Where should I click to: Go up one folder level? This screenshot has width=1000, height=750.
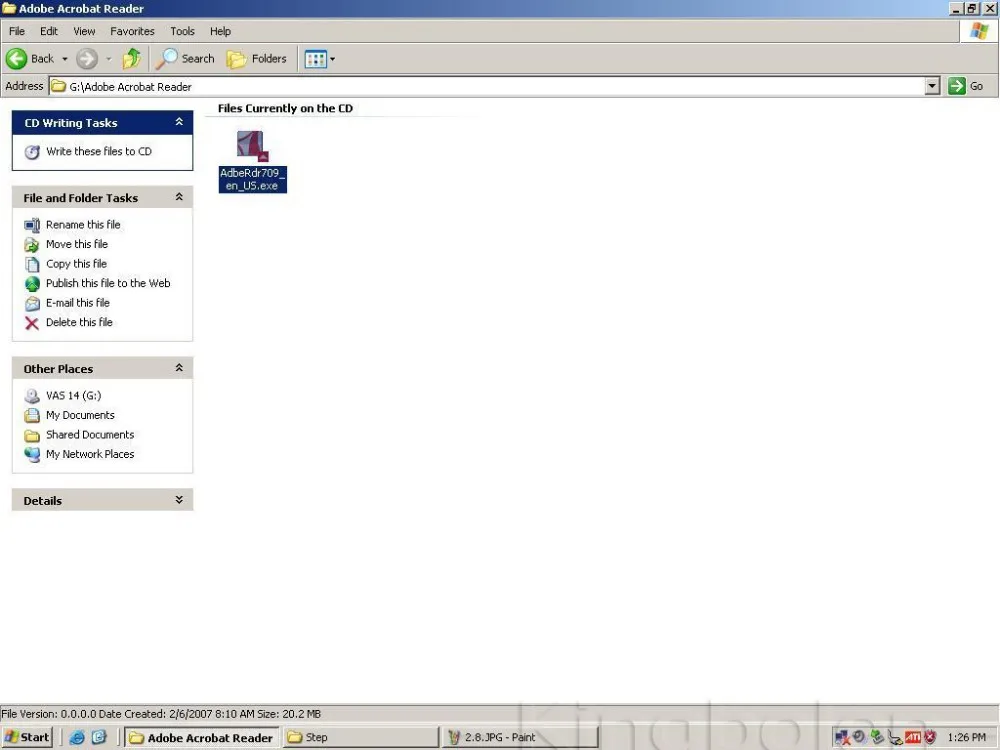pyautogui.click(x=132, y=59)
